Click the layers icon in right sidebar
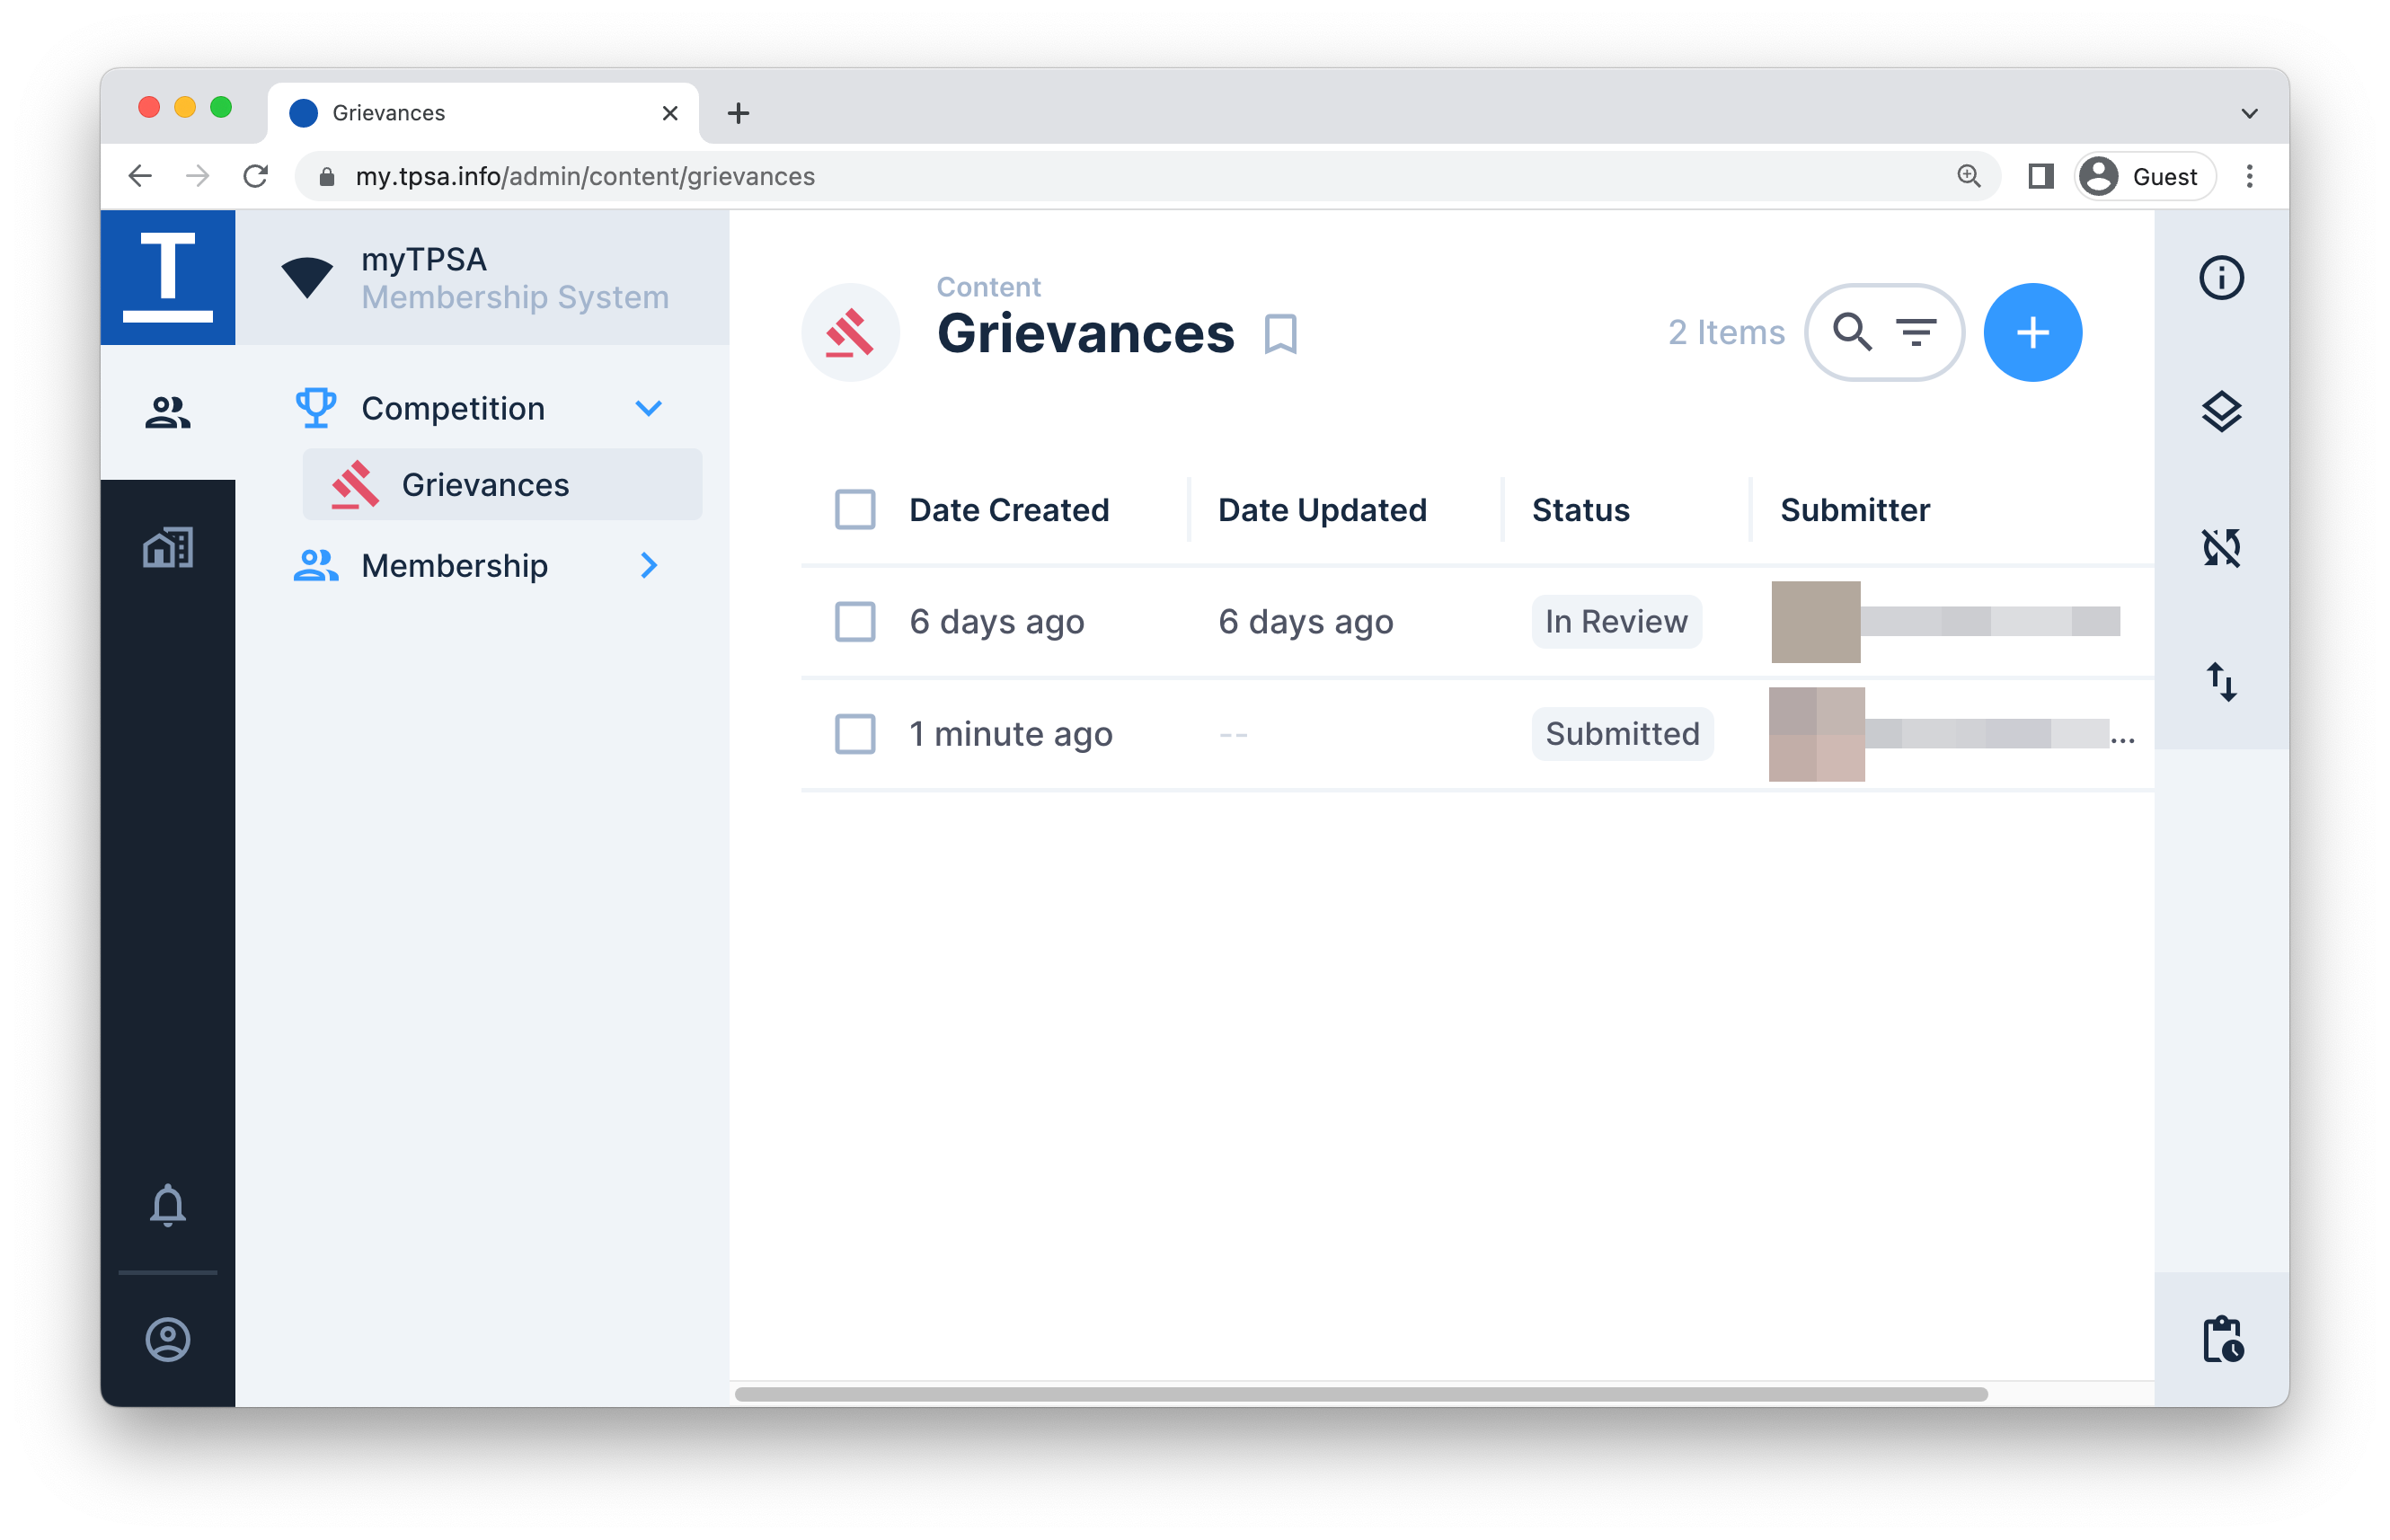The width and height of the screenshot is (2390, 1540). [2220, 412]
